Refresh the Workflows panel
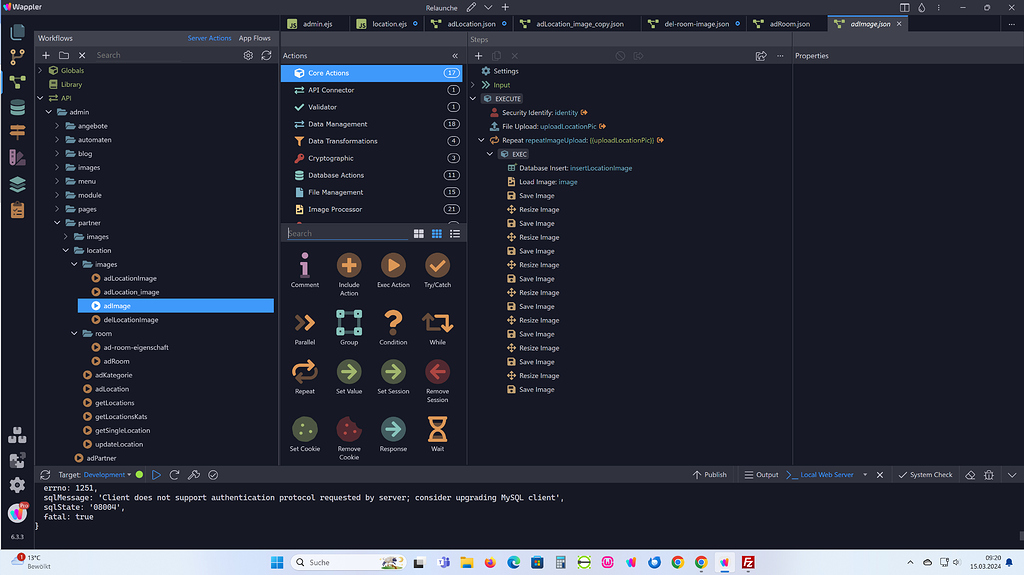Screen dimensions: 1024x575 point(266,55)
